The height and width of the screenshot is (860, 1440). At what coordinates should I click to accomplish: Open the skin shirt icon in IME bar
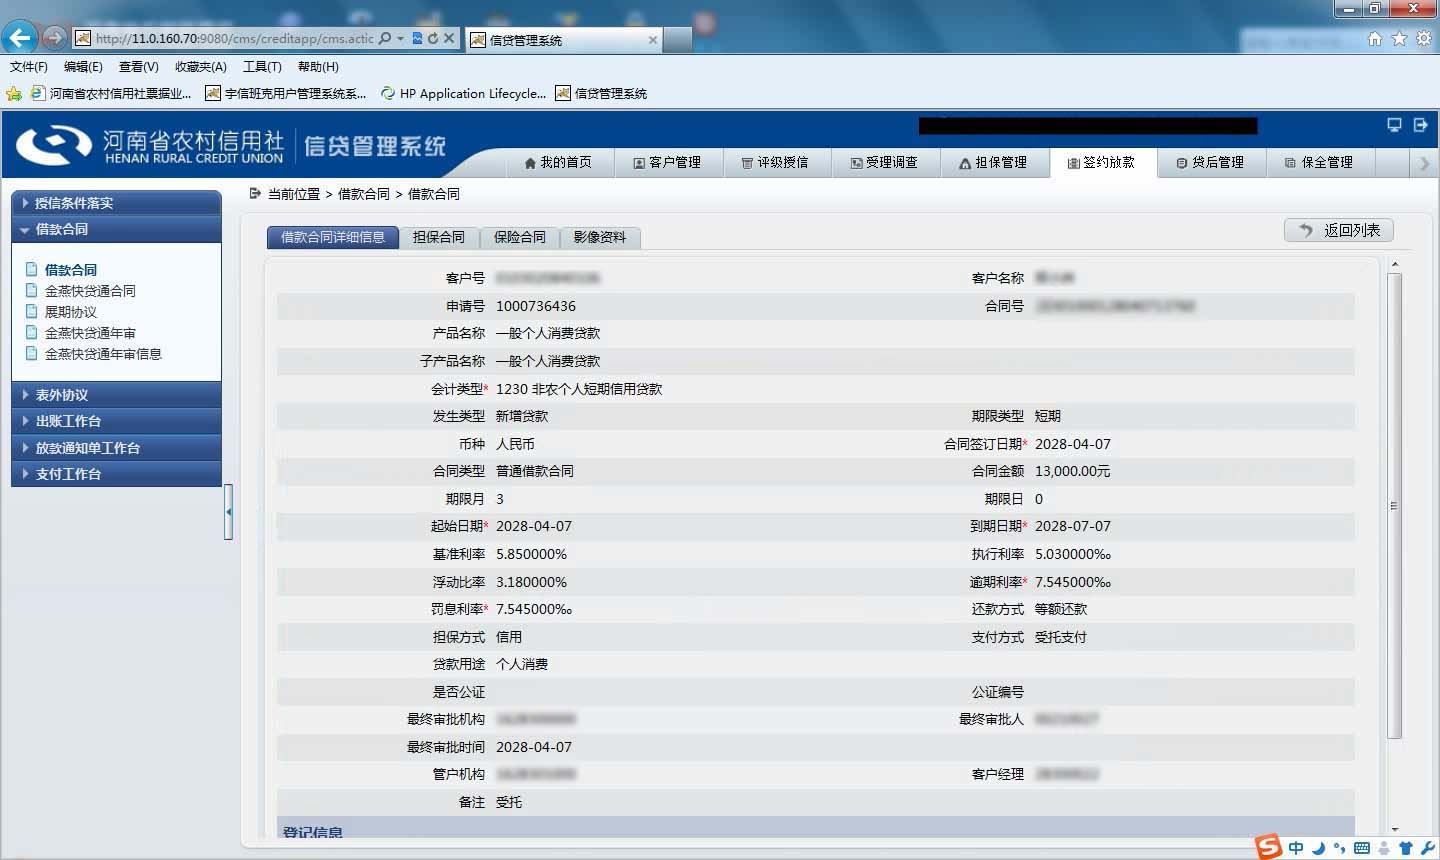point(1405,848)
